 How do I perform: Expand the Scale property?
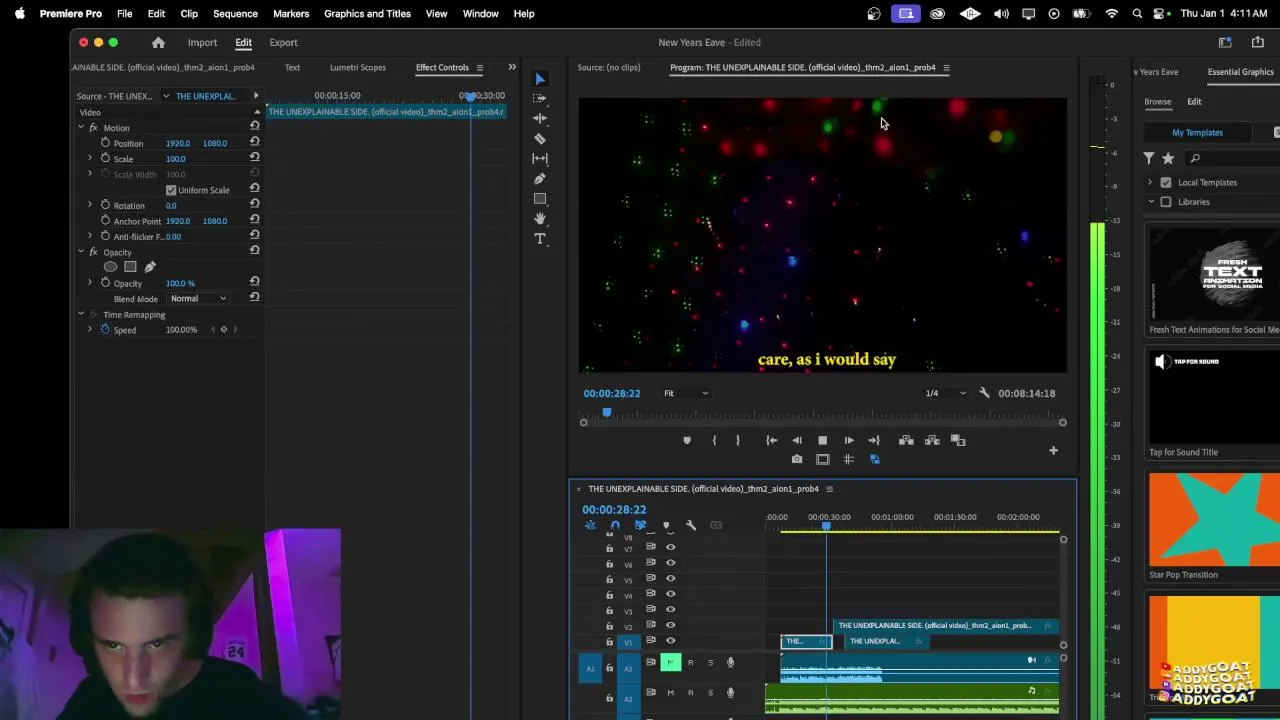coord(90,158)
